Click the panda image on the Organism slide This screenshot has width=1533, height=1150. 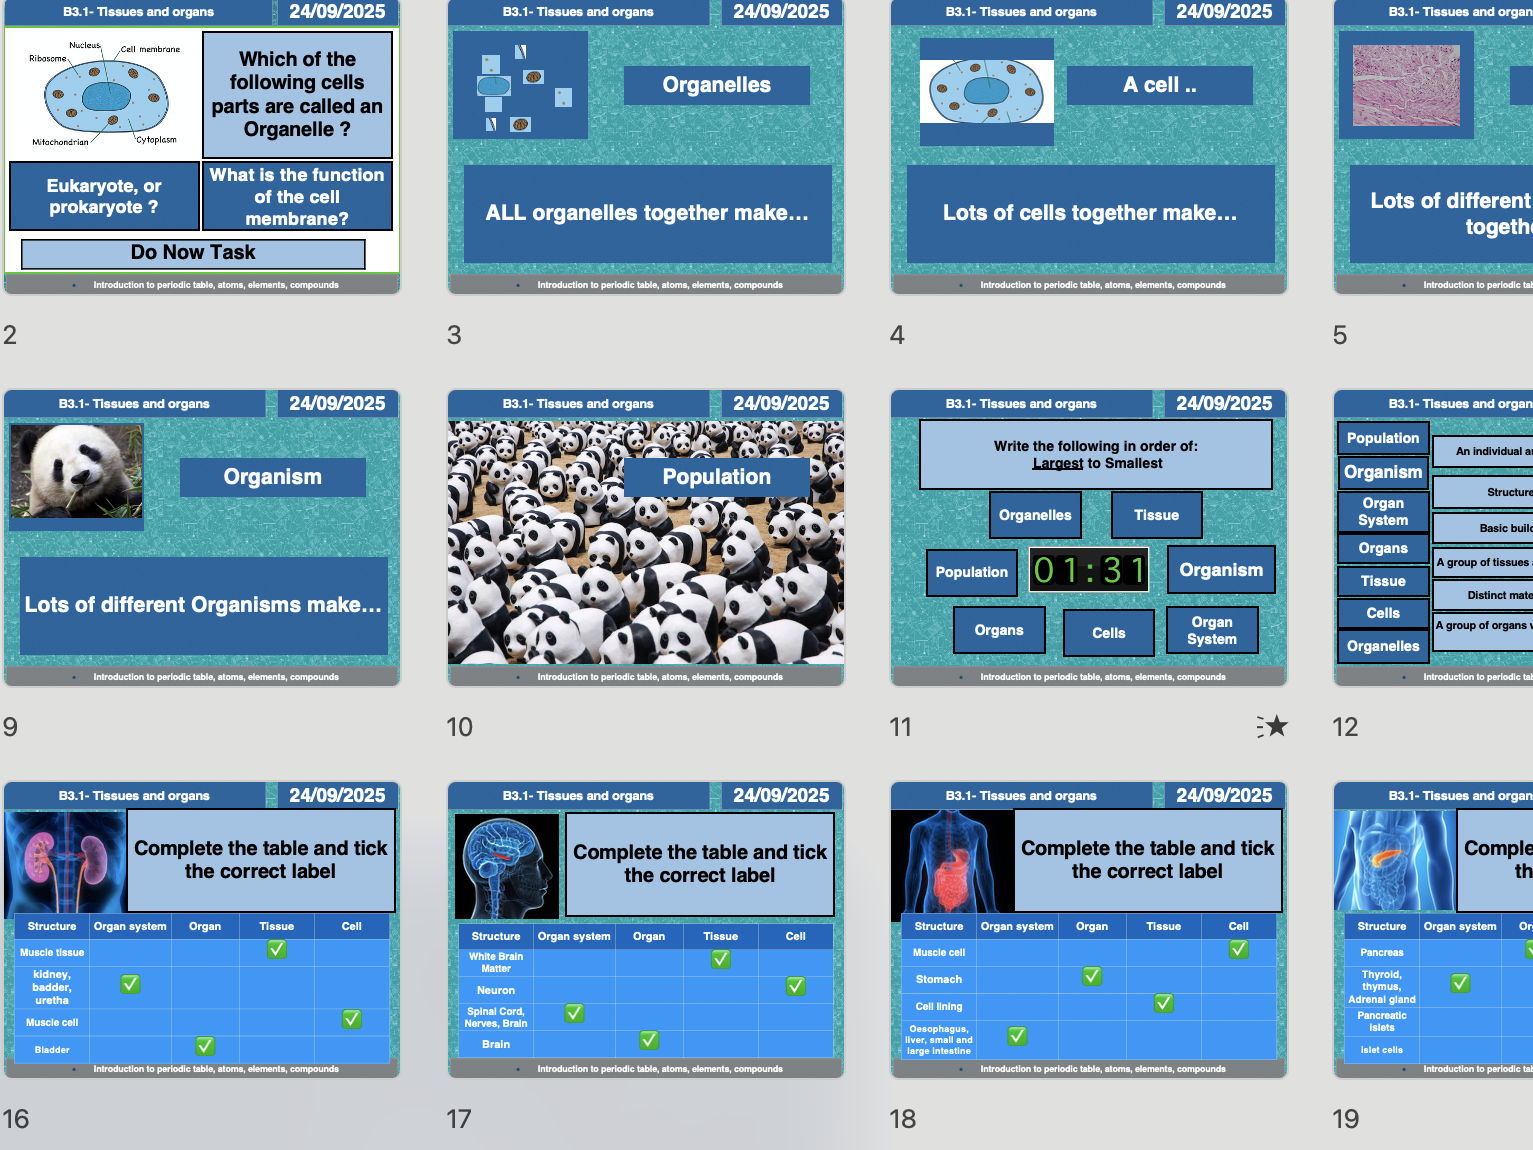point(75,470)
